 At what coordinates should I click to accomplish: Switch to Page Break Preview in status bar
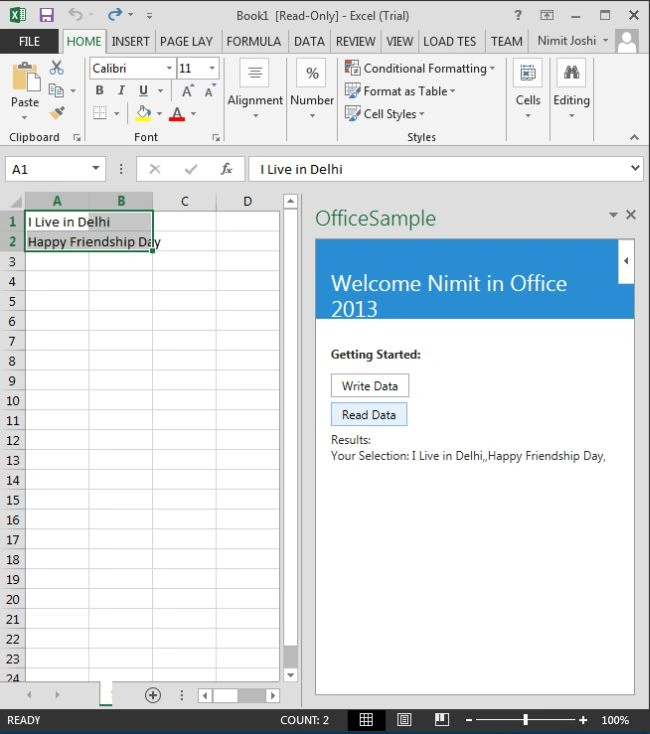click(441, 719)
